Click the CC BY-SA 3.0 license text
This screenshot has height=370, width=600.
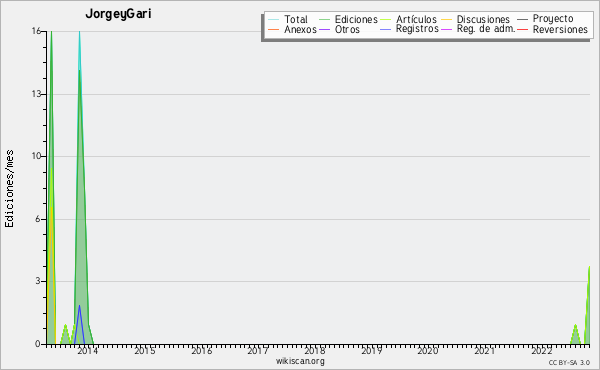click(569, 362)
